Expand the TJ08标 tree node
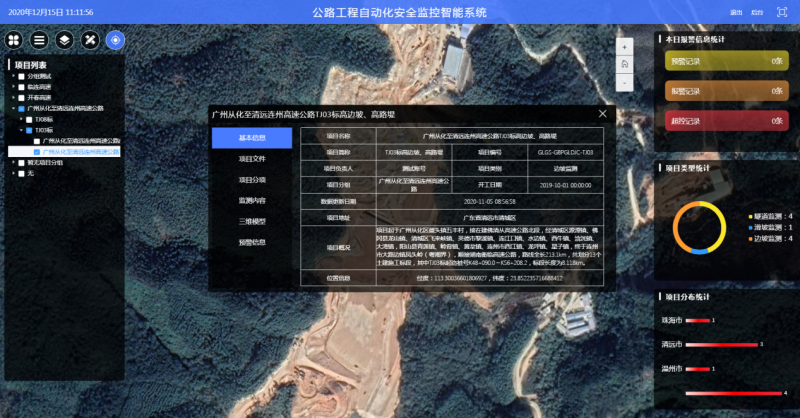The image size is (800, 418). pyautogui.click(x=21, y=119)
